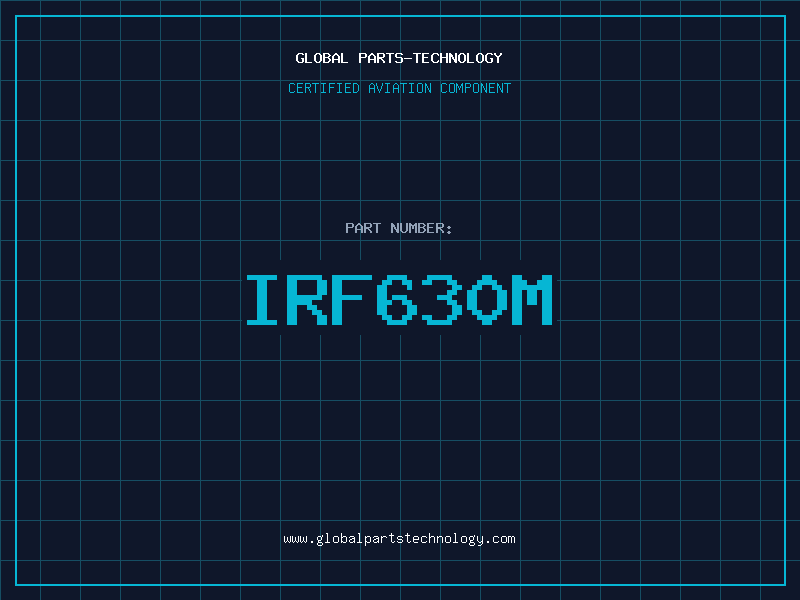
Task: Click the word CERTIFIED in the subtitle
Action: pyautogui.click(x=323, y=88)
